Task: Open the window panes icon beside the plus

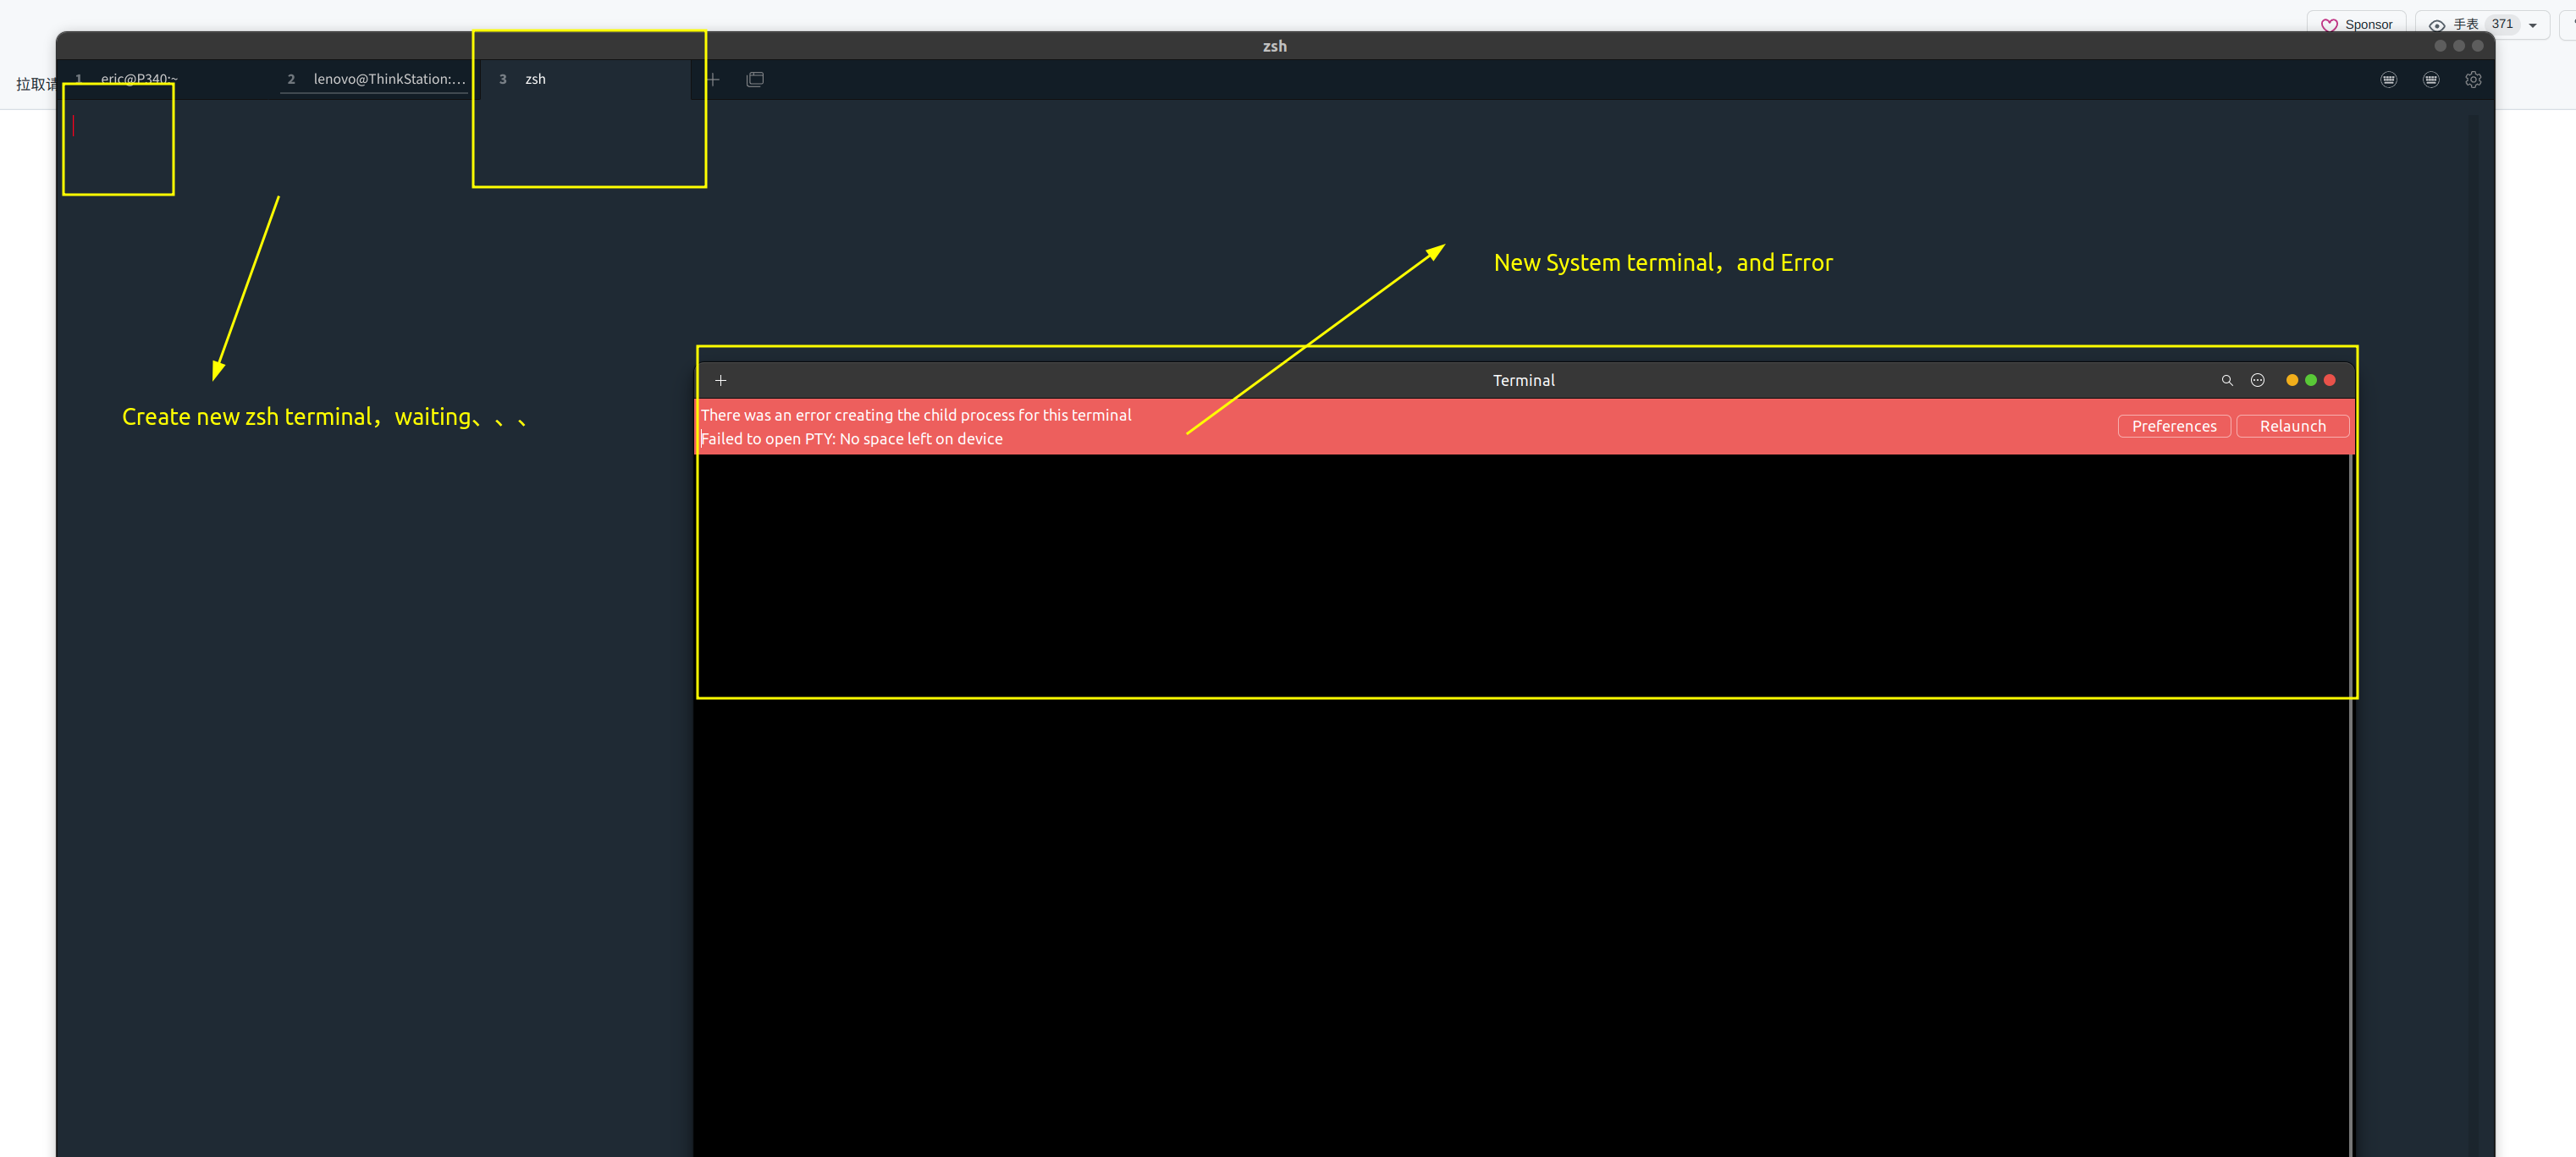Action: pos(755,79)
